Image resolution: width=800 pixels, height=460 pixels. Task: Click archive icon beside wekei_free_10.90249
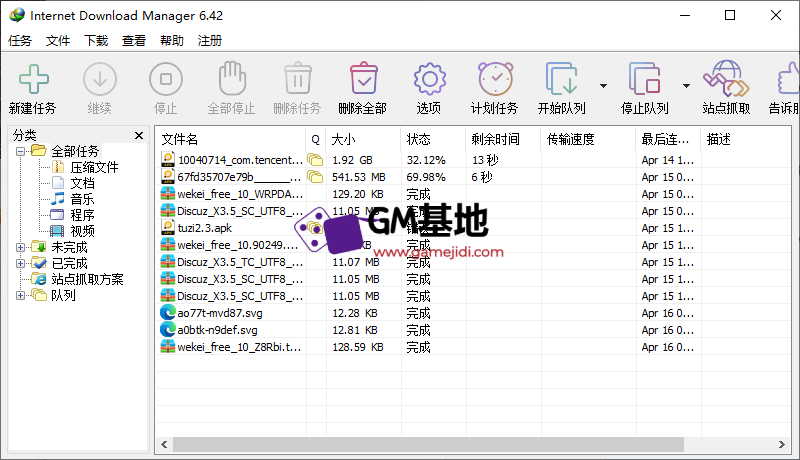(168, 245)
